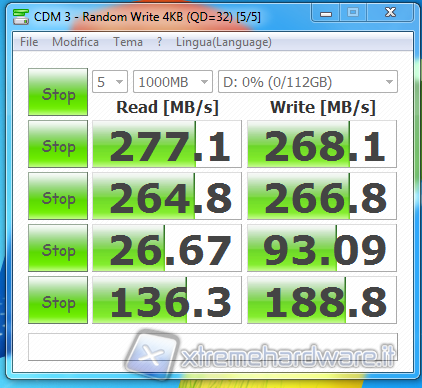This screenshot has width=422, height=388.
Task: Open the Lingua(Language) menu
Action: coord(224,42)
